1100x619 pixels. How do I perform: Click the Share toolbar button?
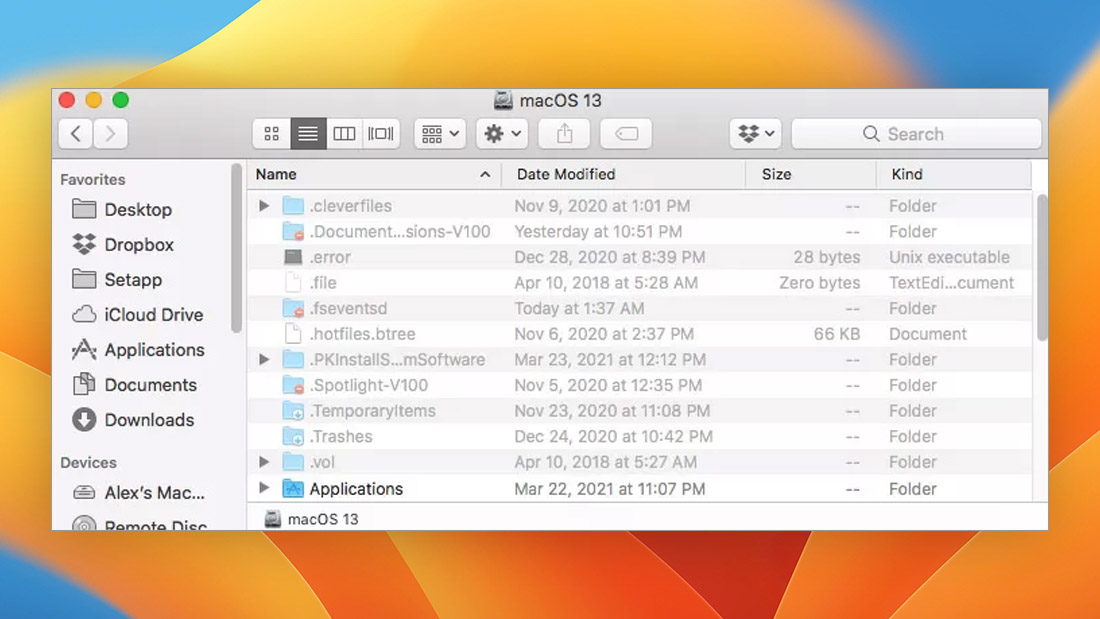[564, 133]
